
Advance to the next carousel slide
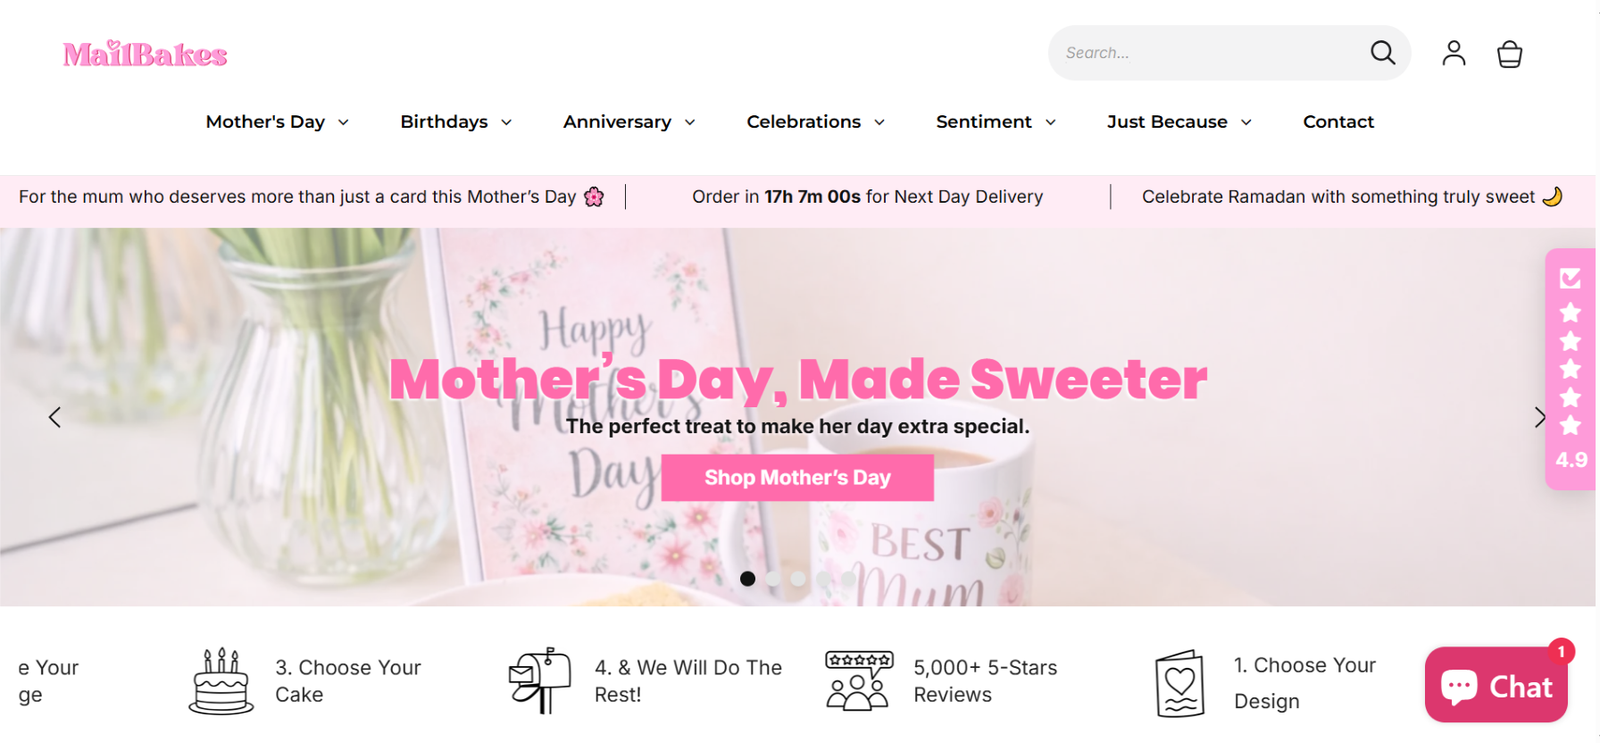click(x=1539, y=417)
